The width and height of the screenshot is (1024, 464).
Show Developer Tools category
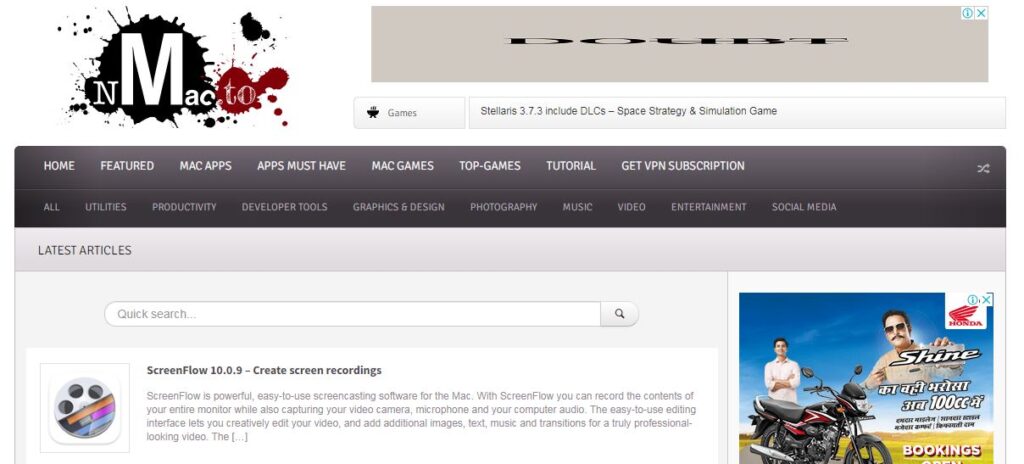[x=284, y=207]
